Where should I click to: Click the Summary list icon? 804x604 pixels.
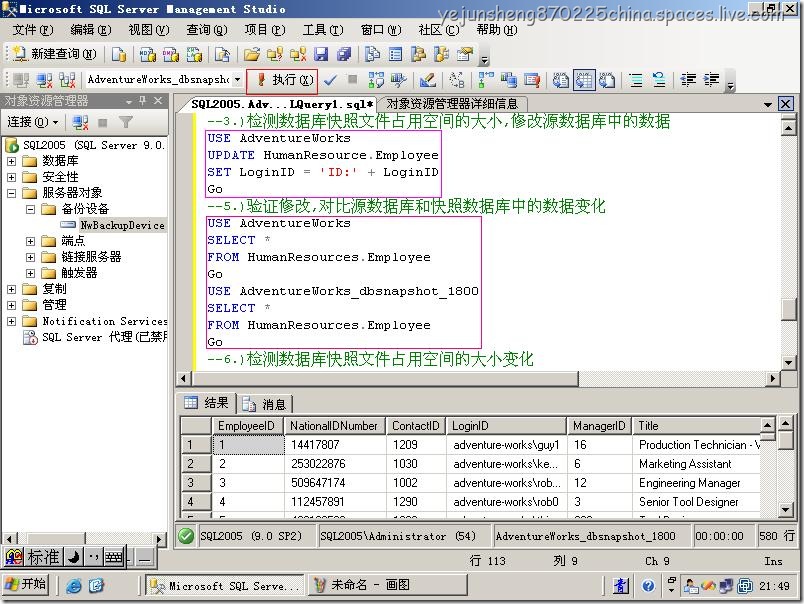pyautogui.click(x=395, y=54)
